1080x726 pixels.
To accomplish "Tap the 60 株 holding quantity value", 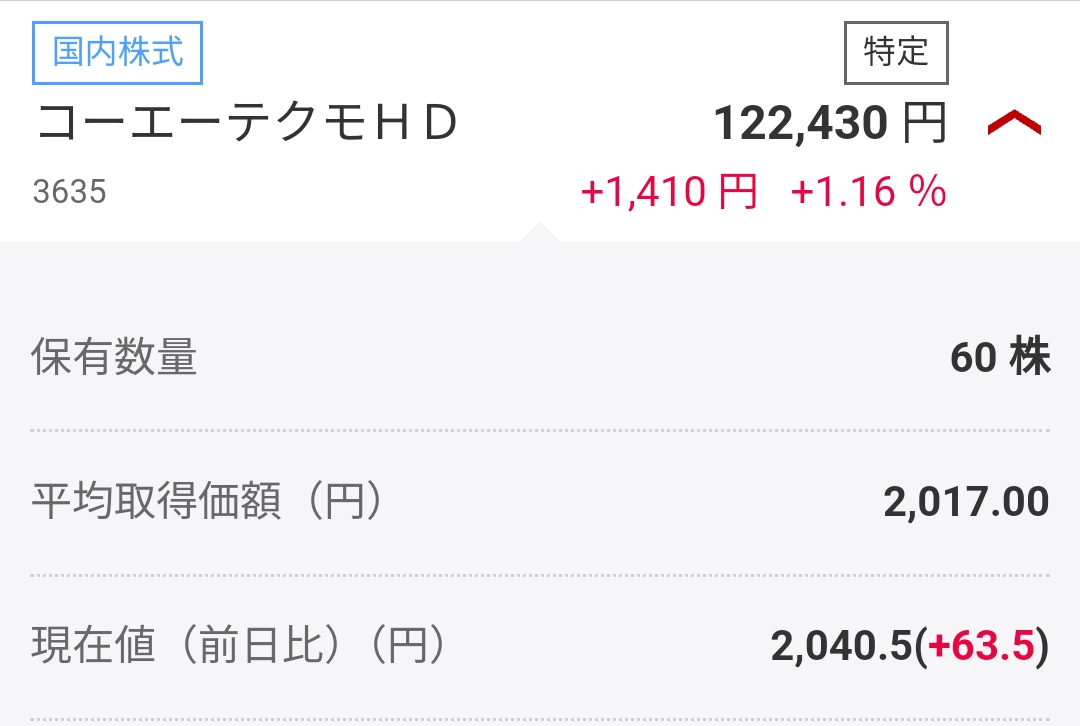I will click(1000, 357).
